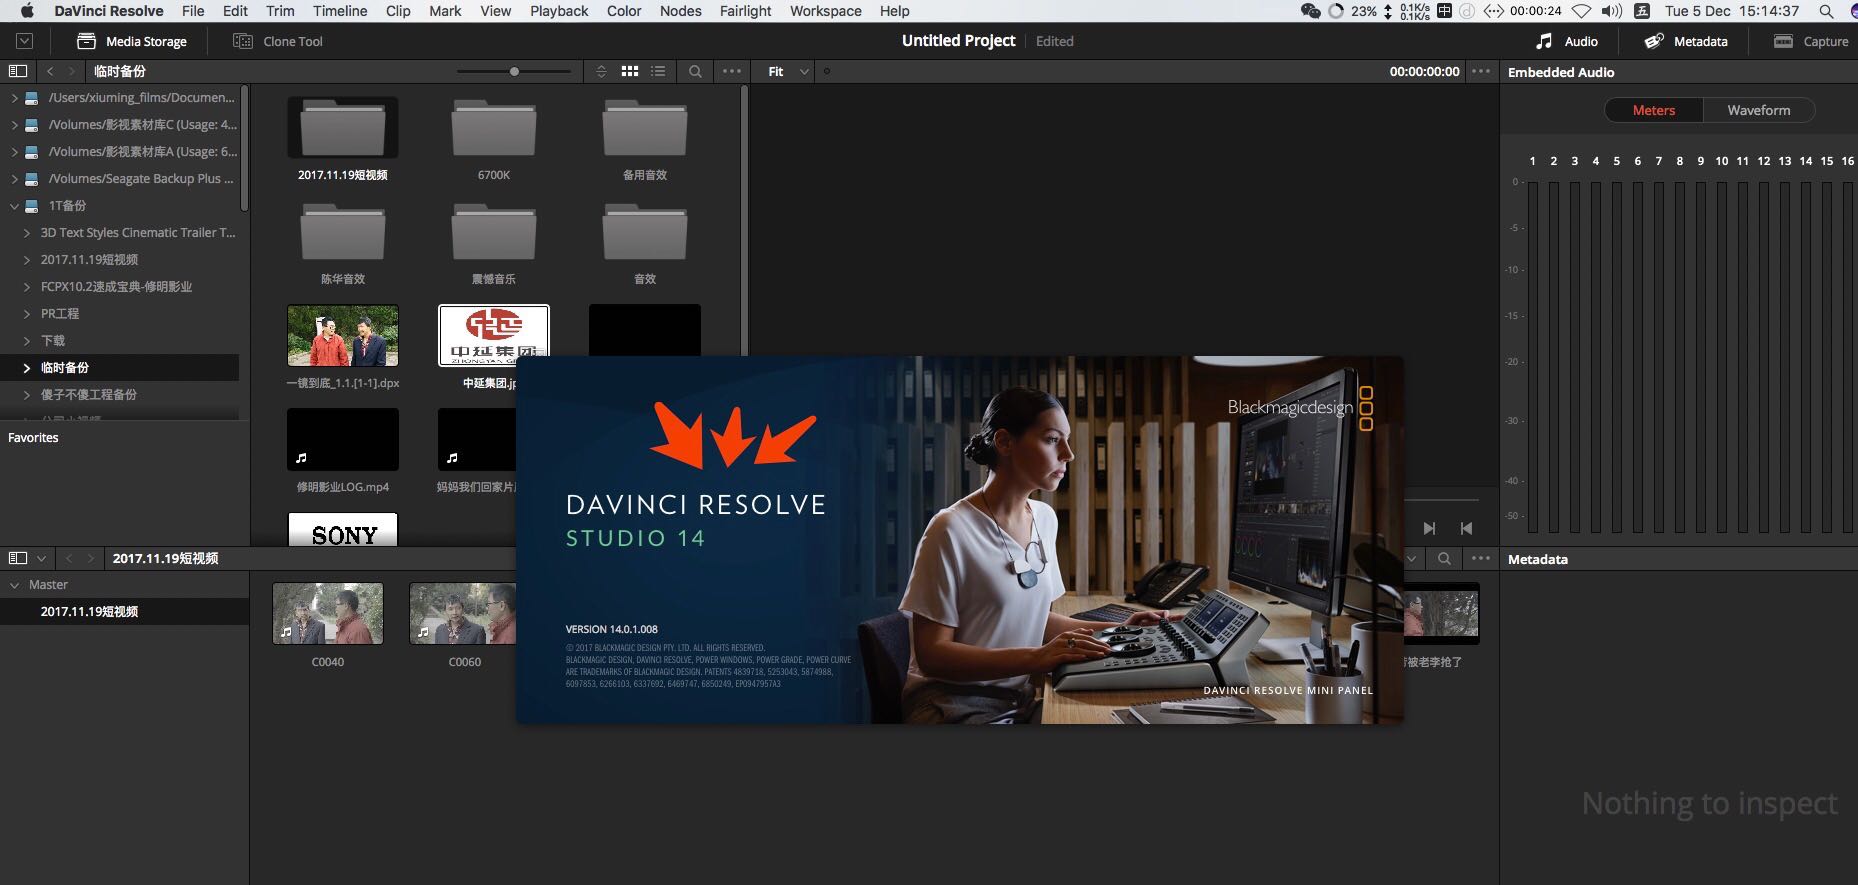Screen dimensions: 1858x885
Task: Expand the PR工程 folder
Action: pos(27,314)
